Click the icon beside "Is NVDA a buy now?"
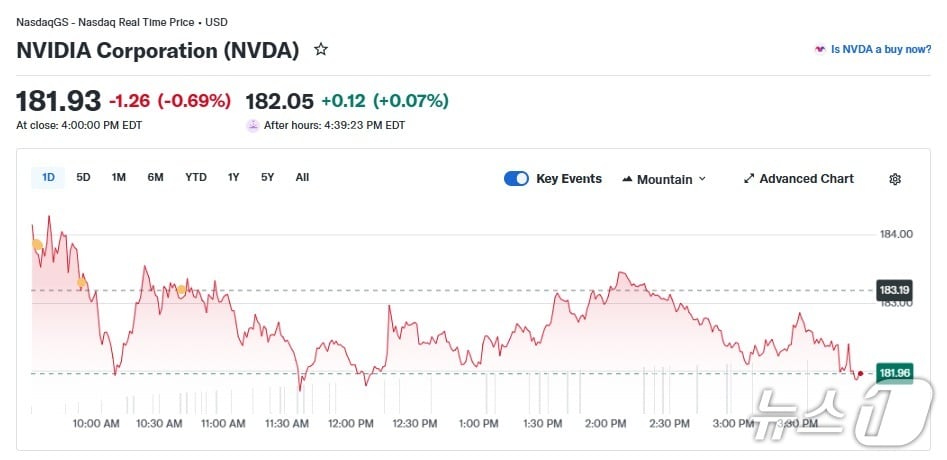947x460 pixels. click(x=820, y=49)
